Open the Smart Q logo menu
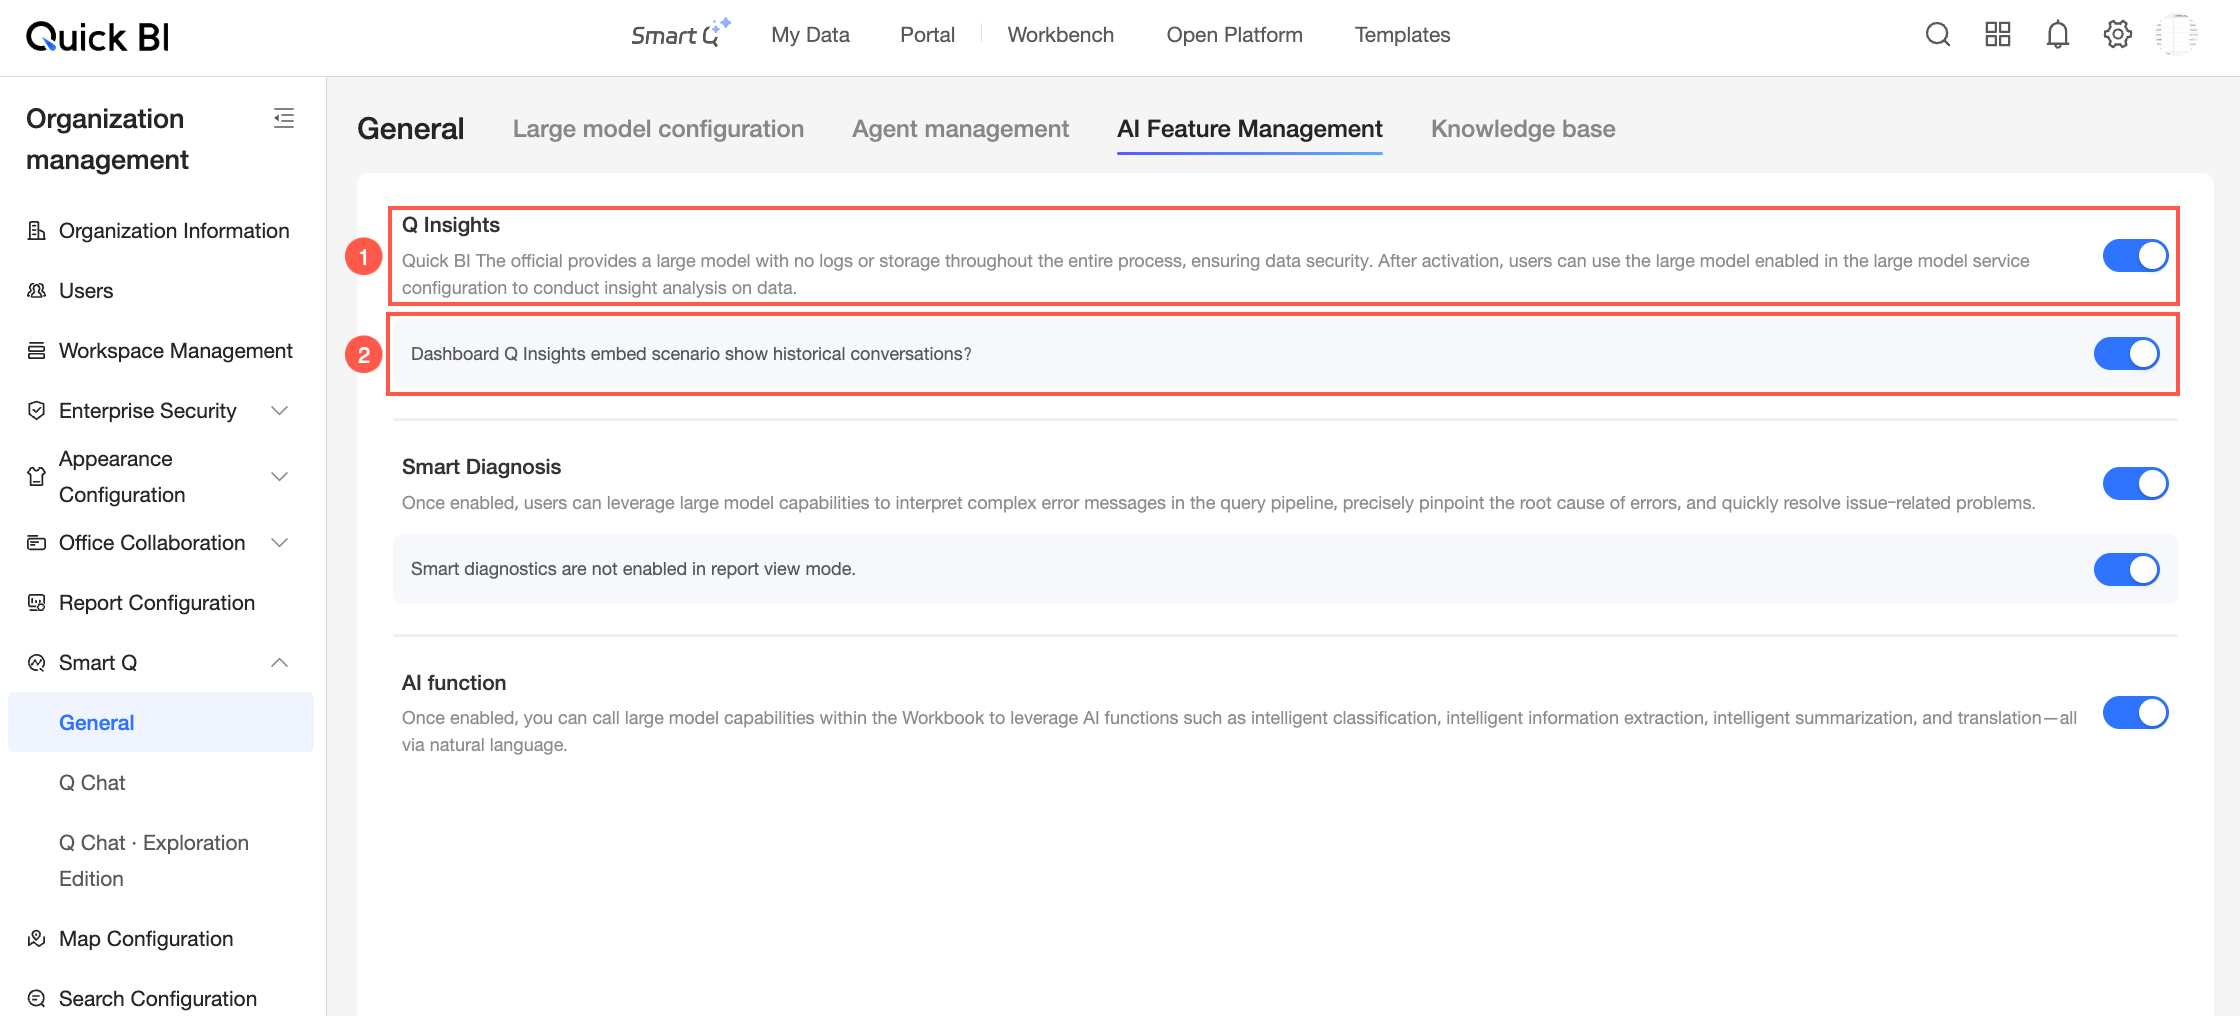Viewport: 2240px width, 1016px height. coord(681,34)
